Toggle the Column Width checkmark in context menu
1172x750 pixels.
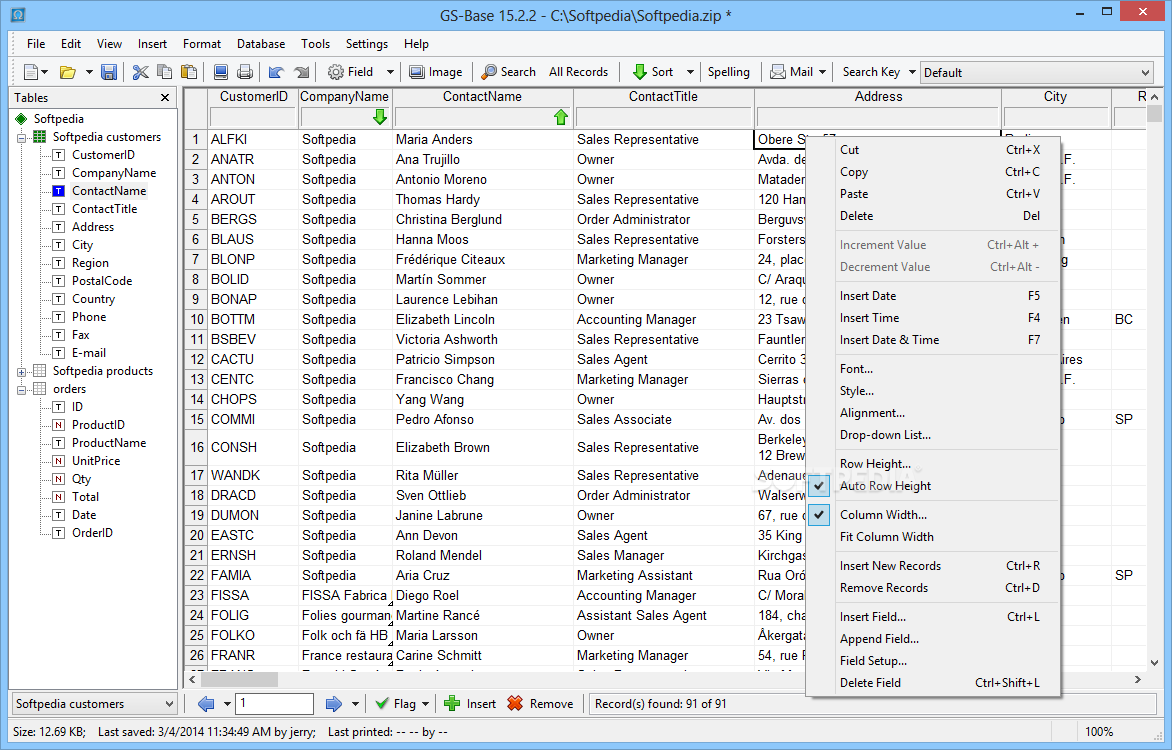pos(819,514)
